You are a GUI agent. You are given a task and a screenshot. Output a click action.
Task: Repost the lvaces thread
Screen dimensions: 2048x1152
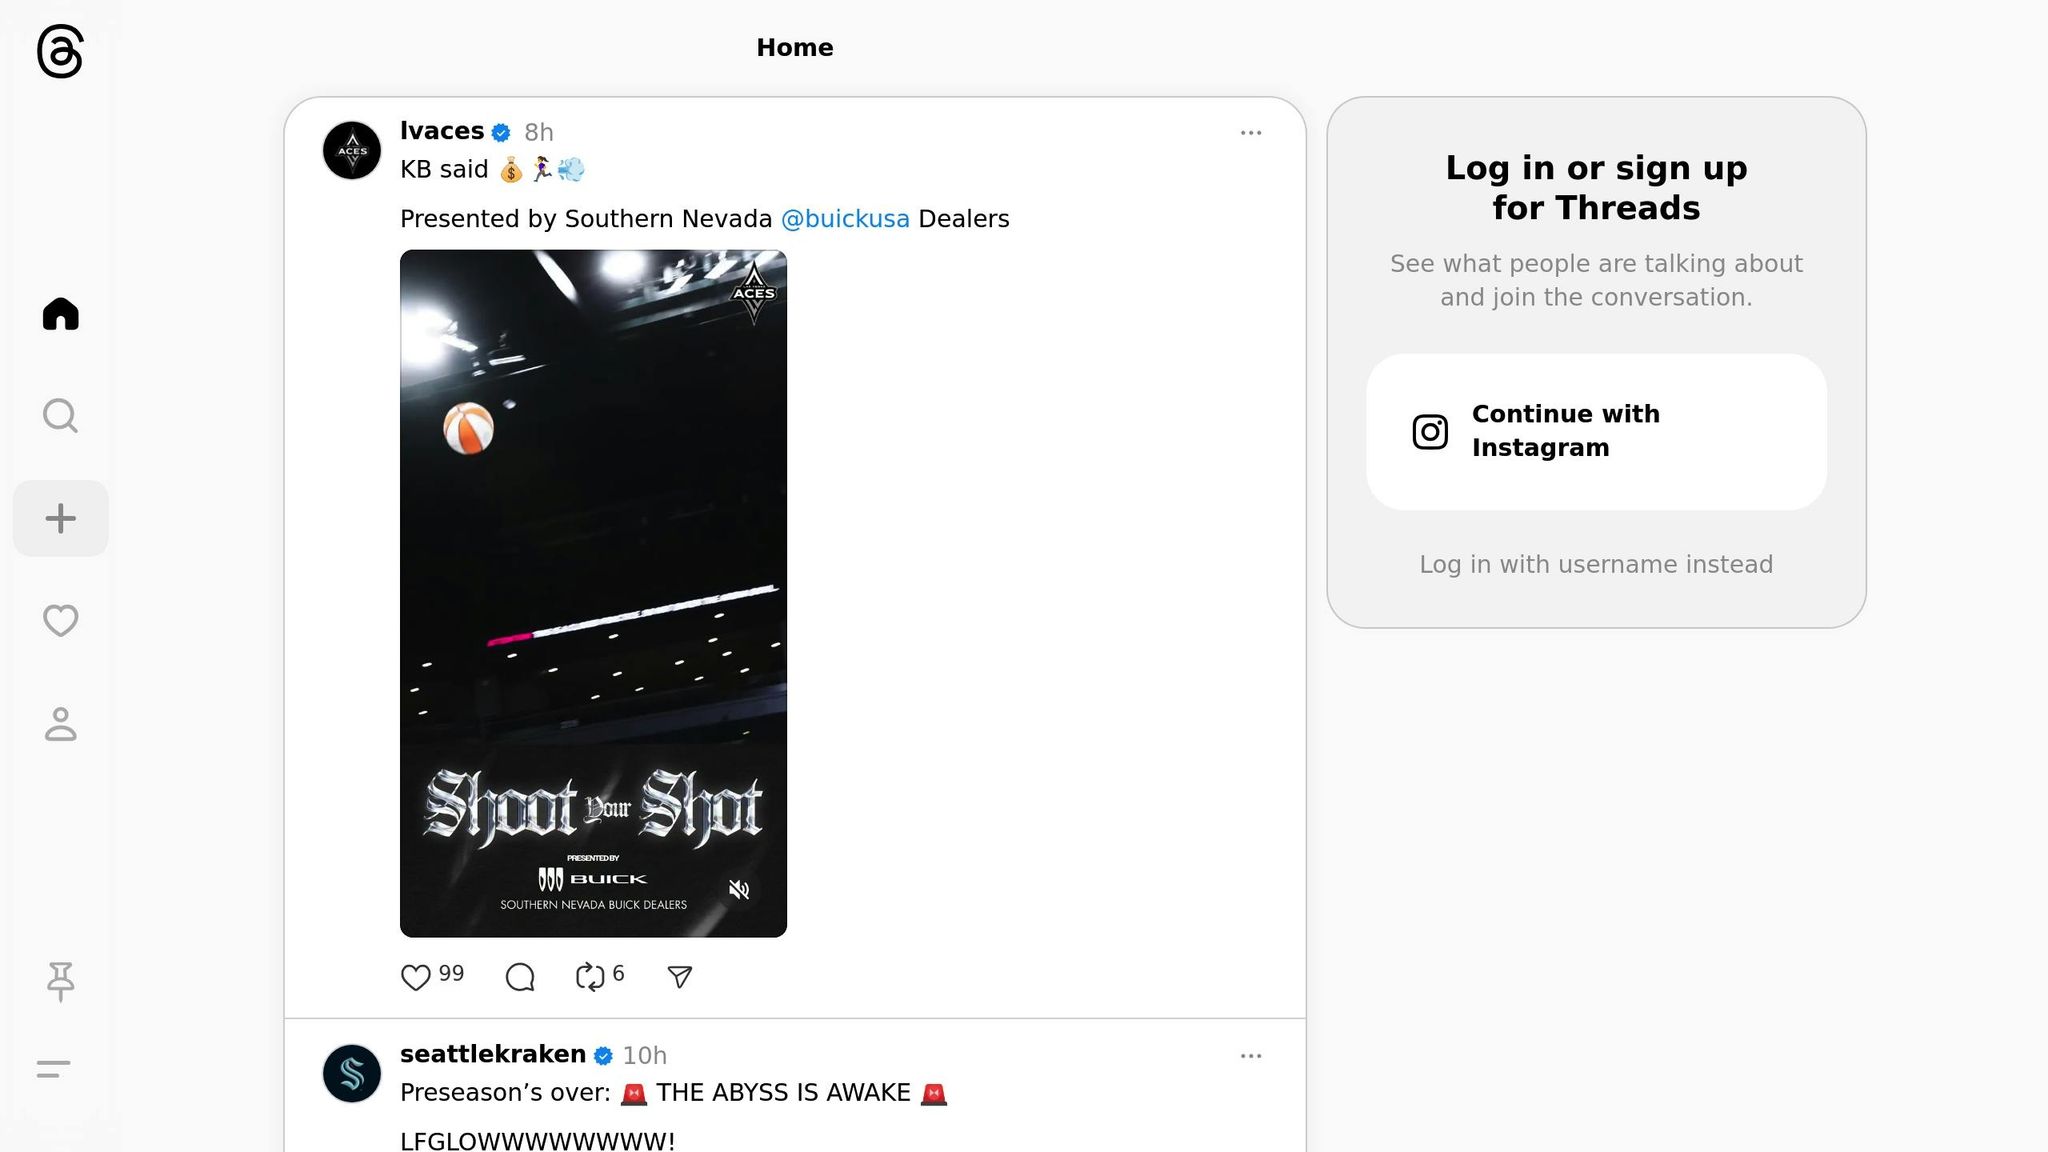coord(590,977)
